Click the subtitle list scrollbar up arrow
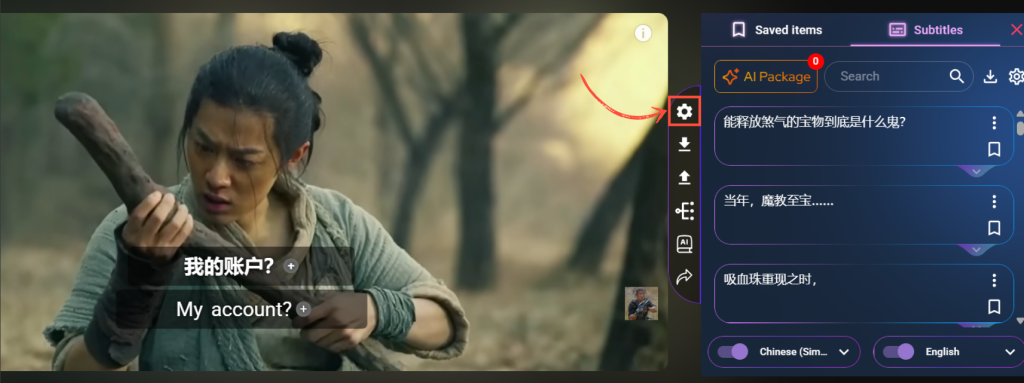 pyautogui.click(x=1019, y=113)
